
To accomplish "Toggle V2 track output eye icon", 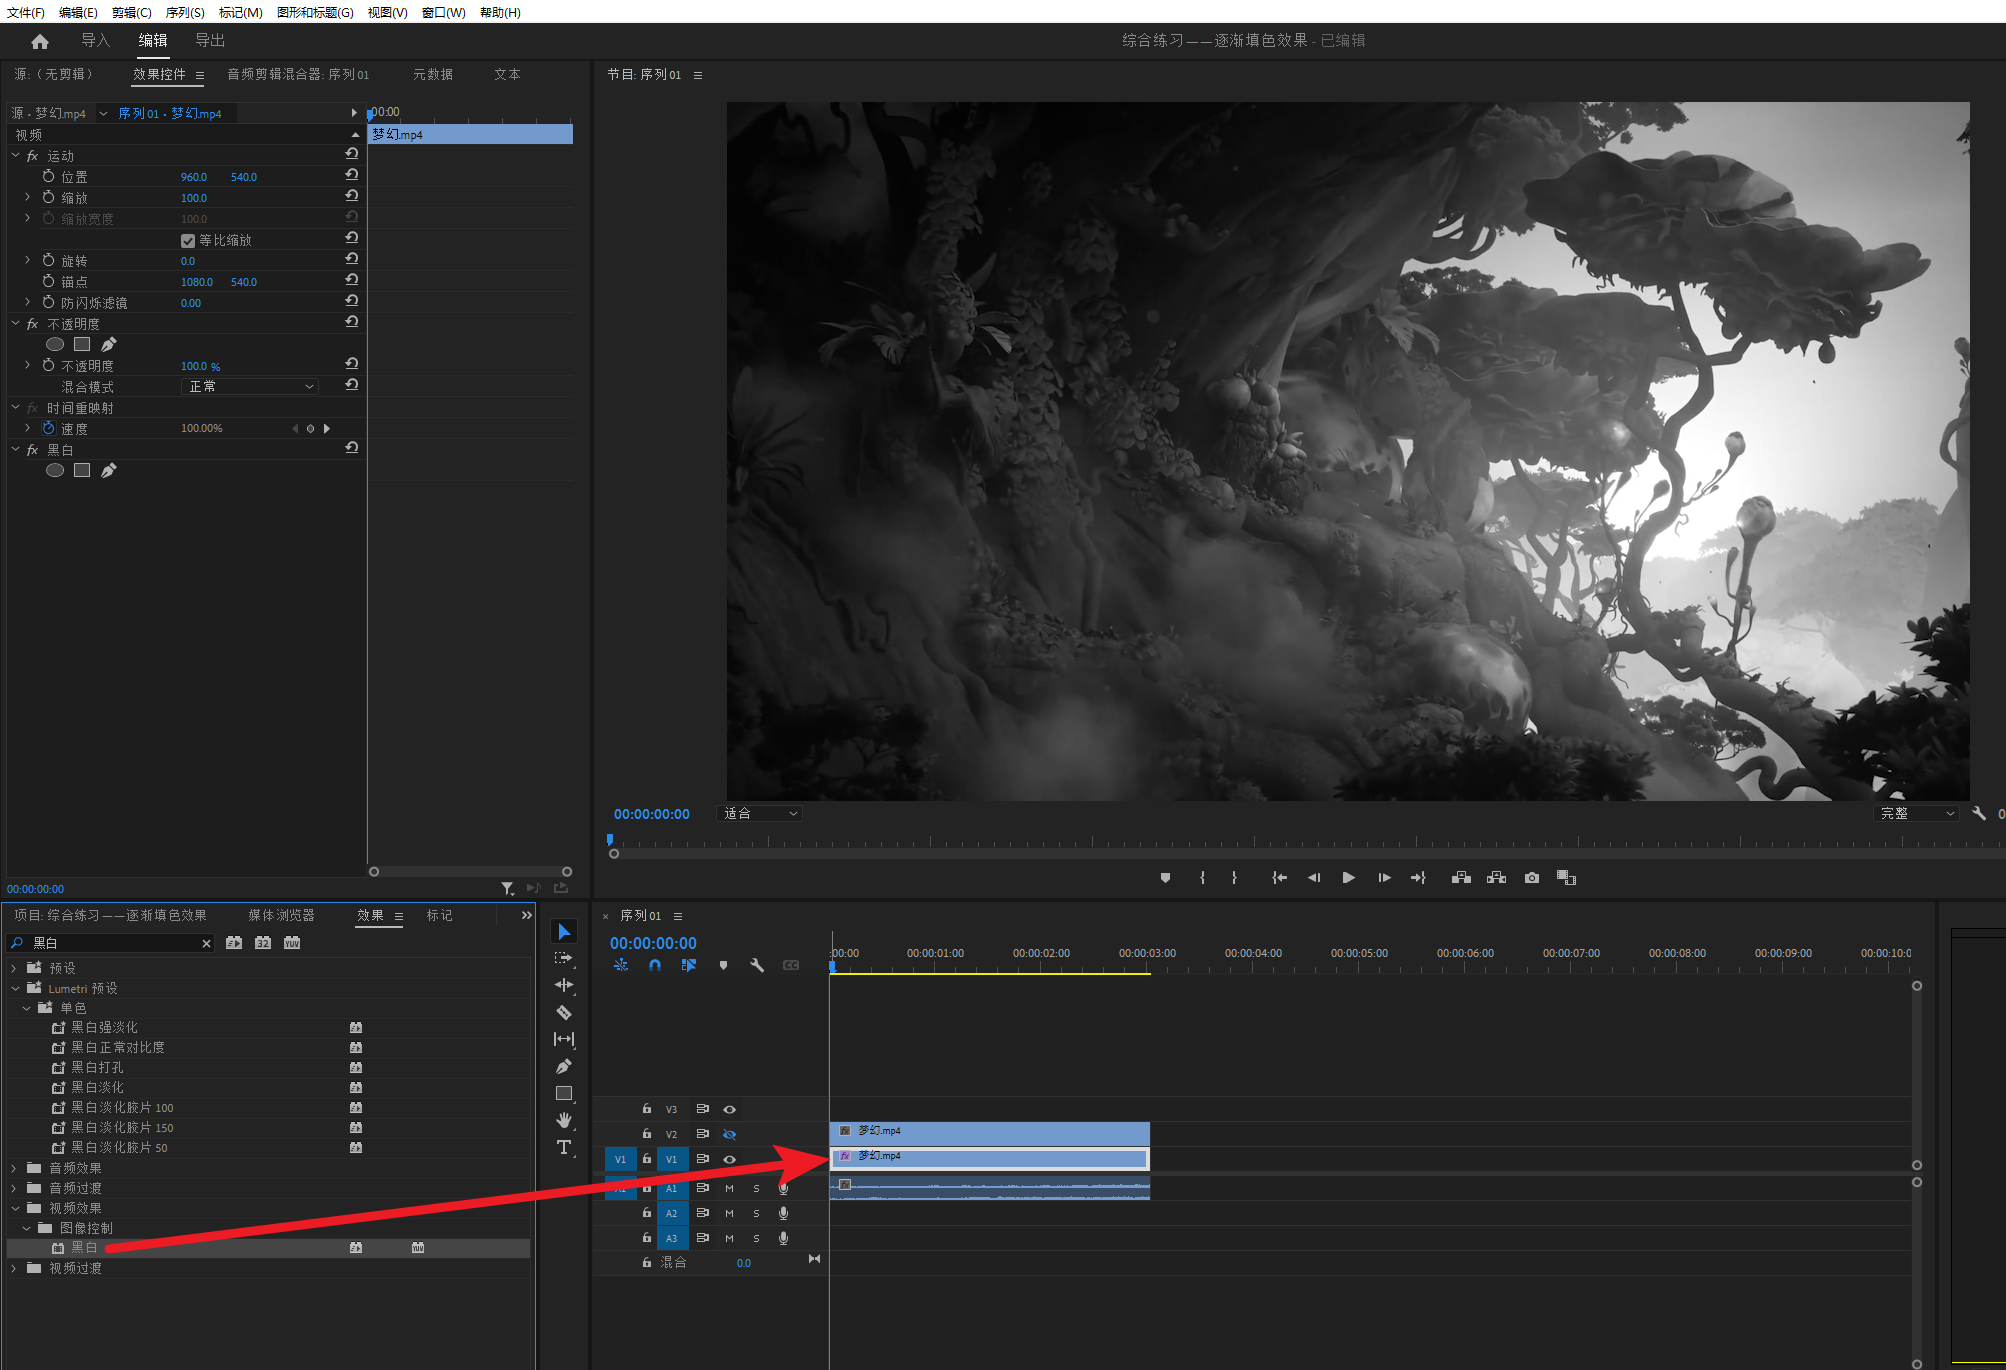I will pos(730,1134).
